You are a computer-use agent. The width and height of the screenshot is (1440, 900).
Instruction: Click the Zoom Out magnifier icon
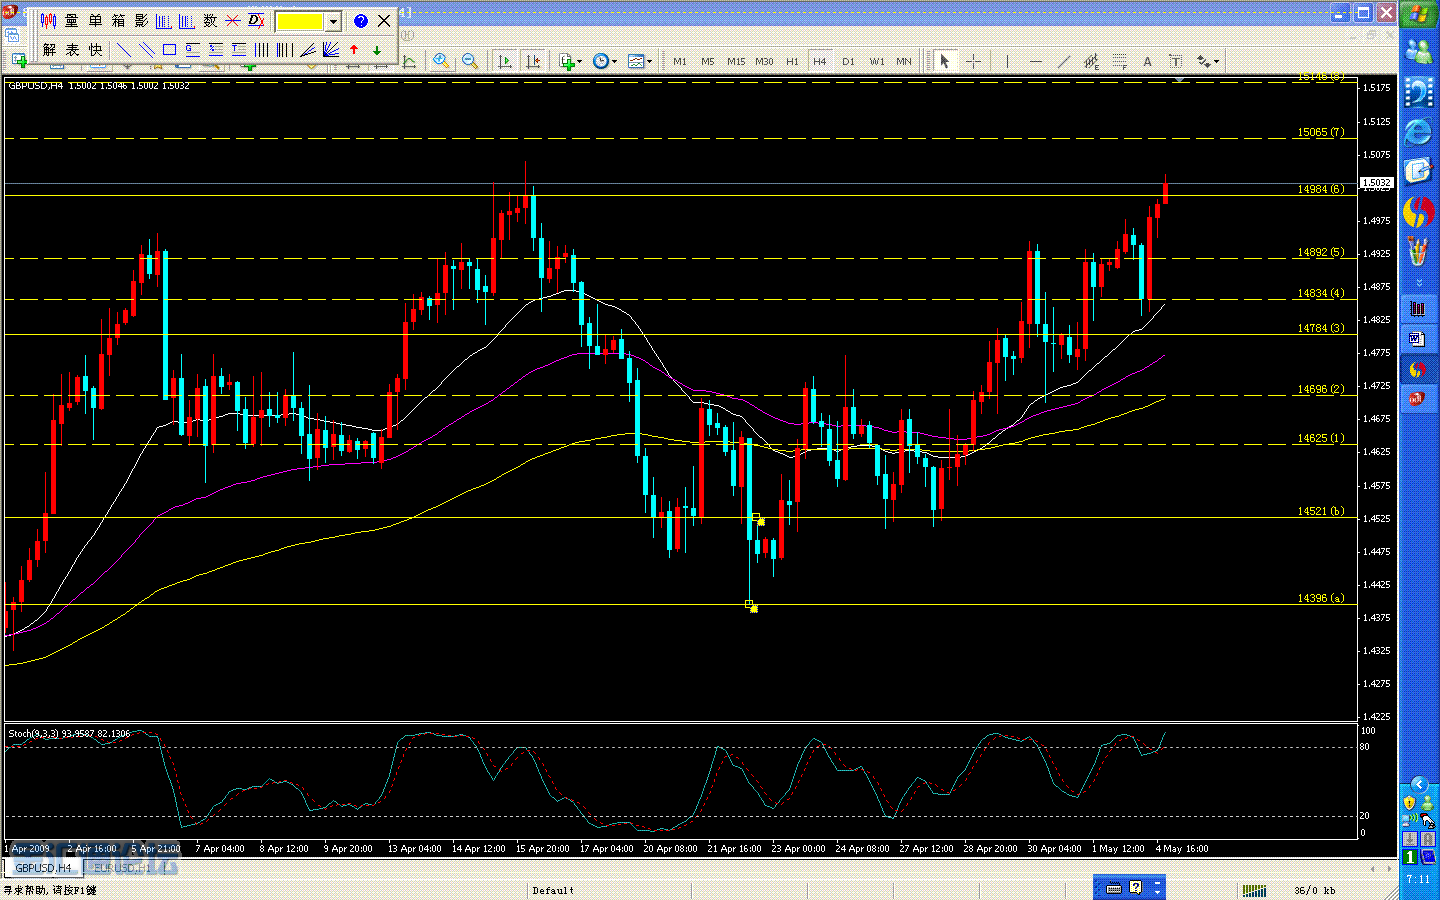[470, 61]
